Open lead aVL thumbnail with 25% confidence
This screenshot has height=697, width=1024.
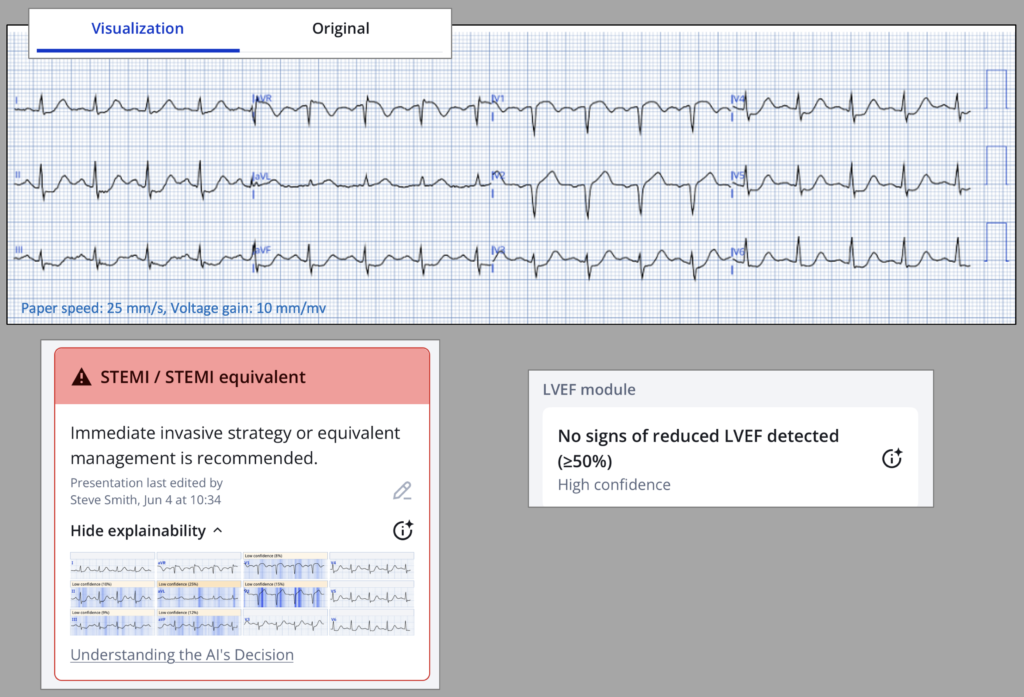tap(199, 595)
